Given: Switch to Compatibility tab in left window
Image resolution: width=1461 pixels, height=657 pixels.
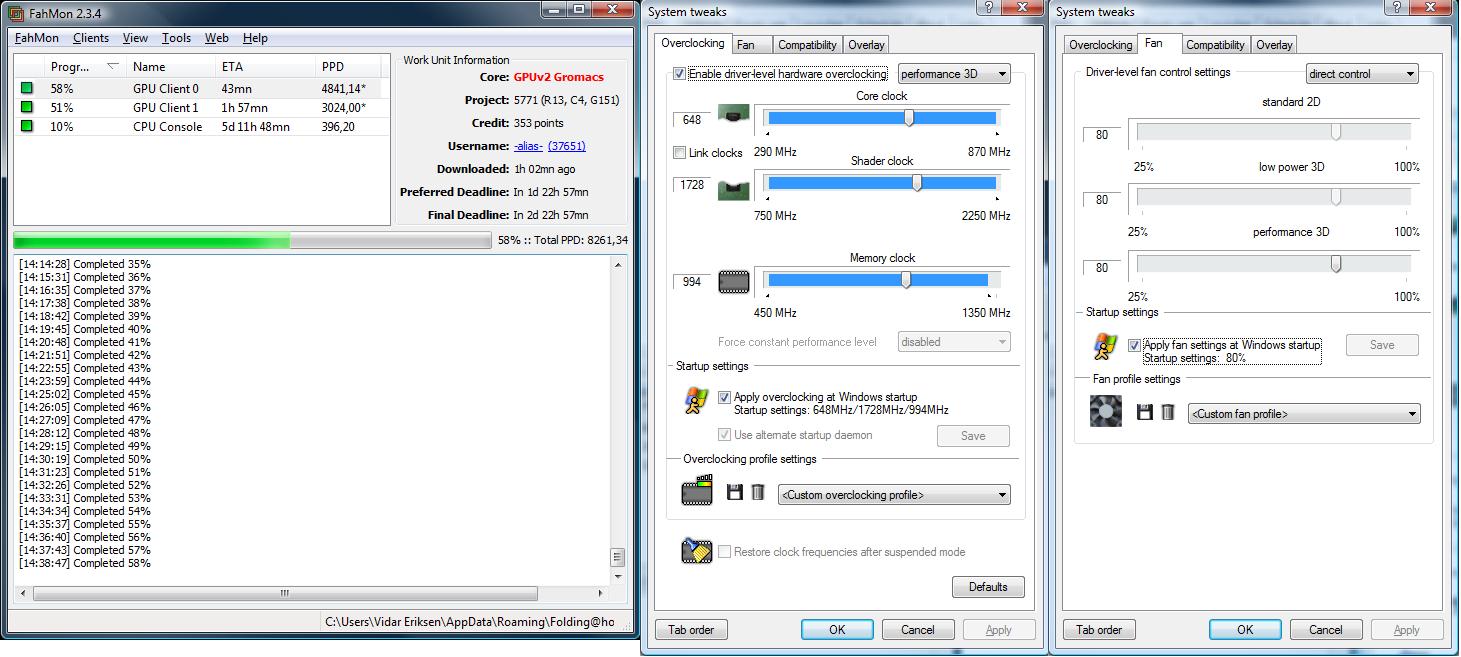Looking at the screenshot, I should click(807, 45).
